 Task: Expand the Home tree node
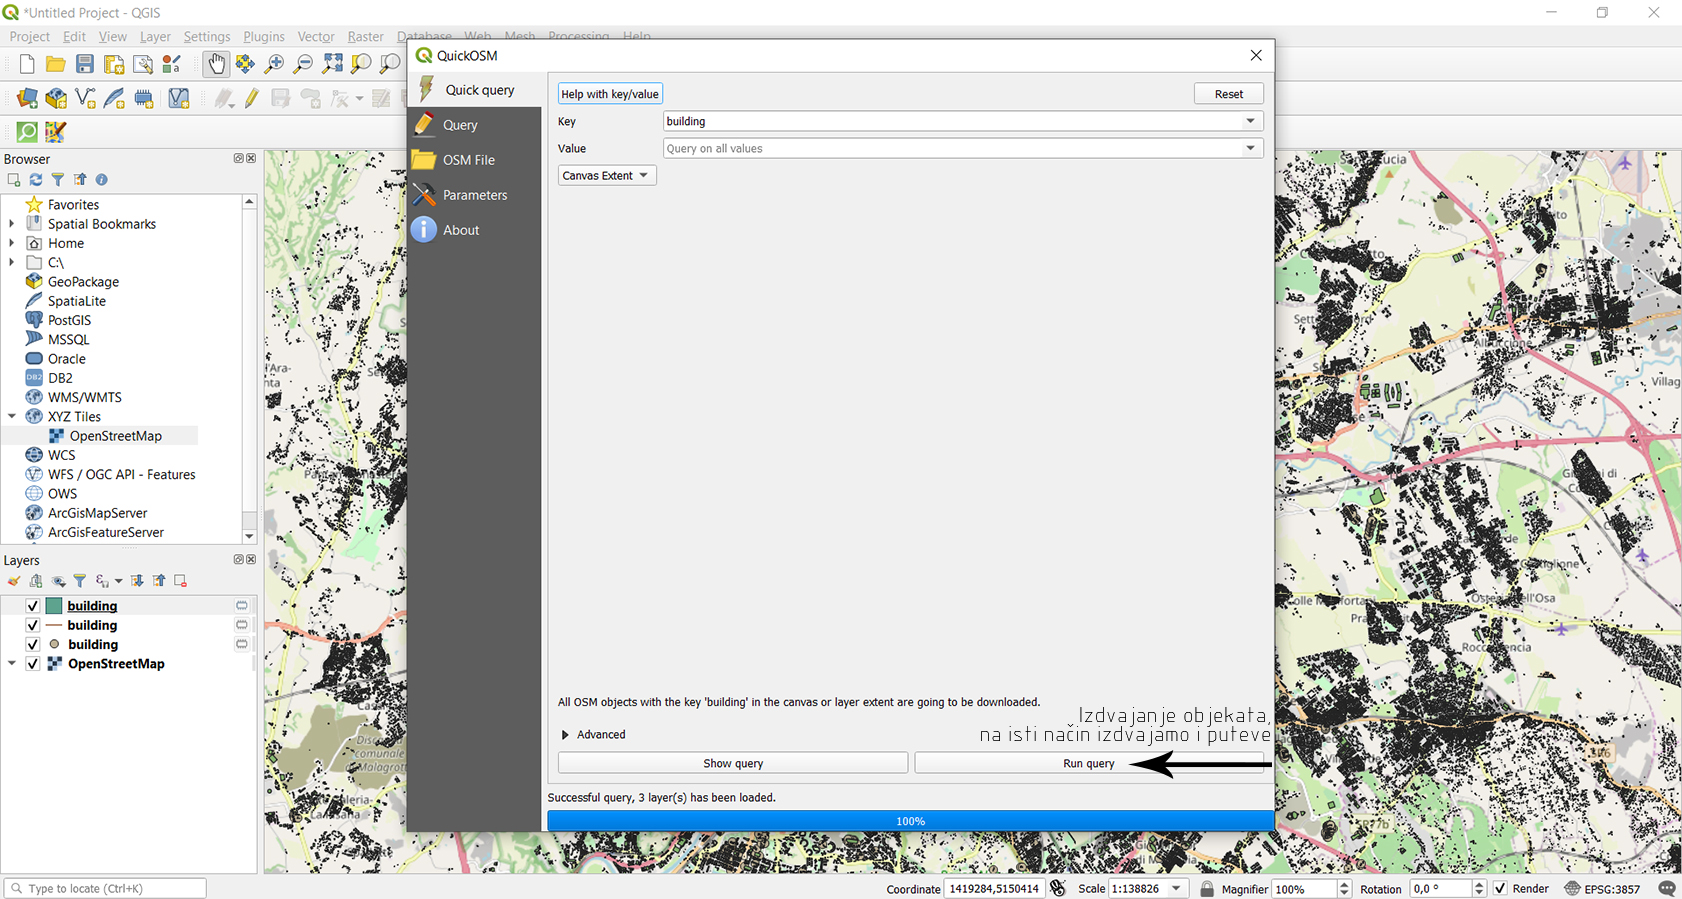[x=12, y=243]
